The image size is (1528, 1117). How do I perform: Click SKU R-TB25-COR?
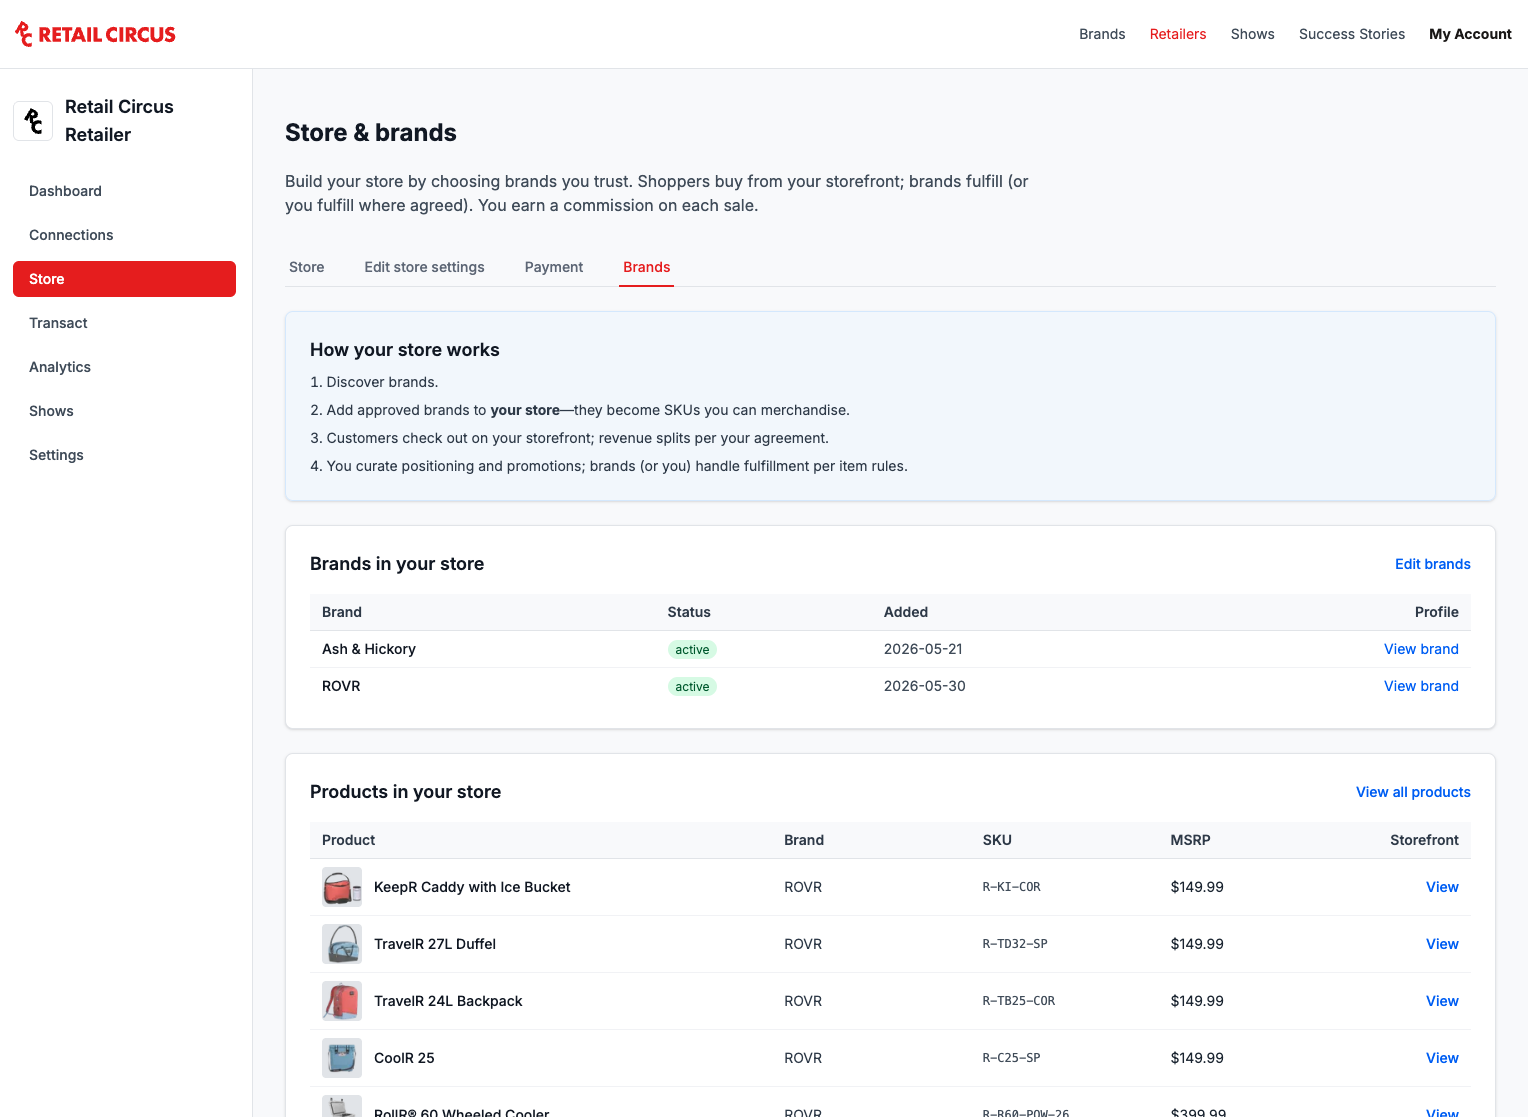click(1019, 1001)
